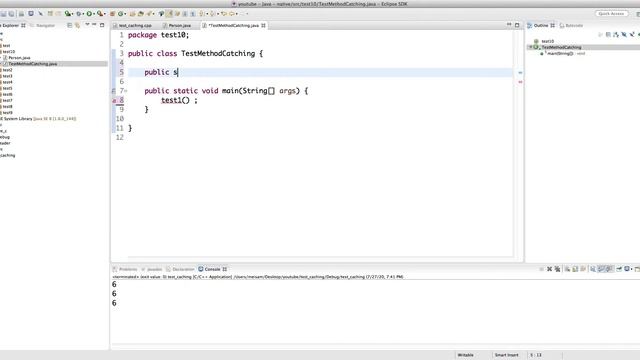Click Clear Console icon
This screenshot has height=360, width=640.
pyautogui.click(x=567, y=269)
